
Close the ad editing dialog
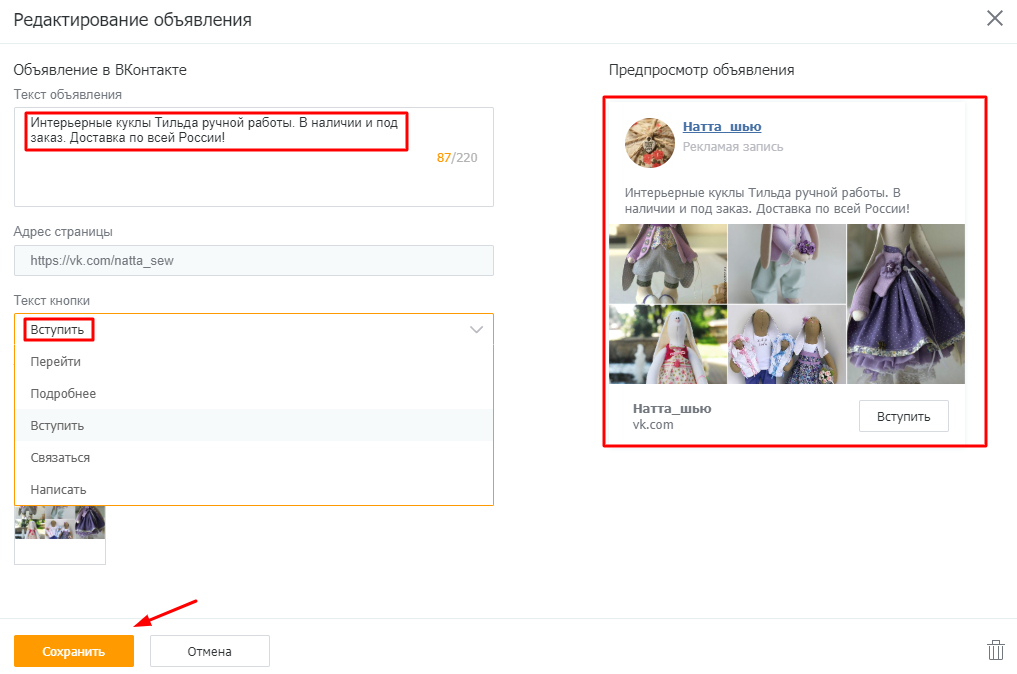[x=994, y=18]
